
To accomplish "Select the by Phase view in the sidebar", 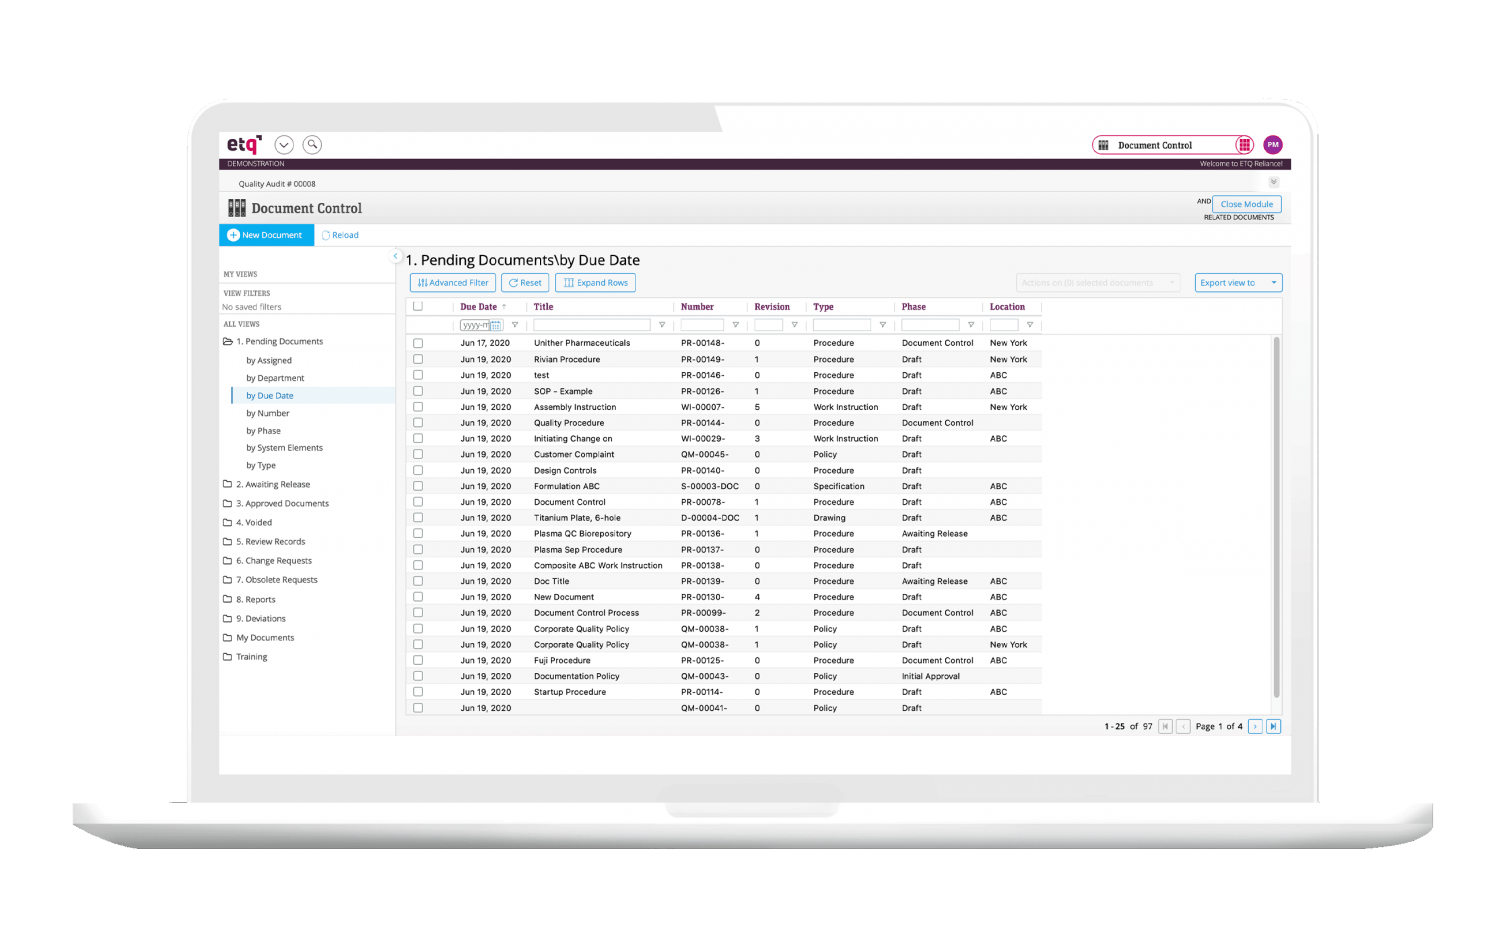I will pos(263,431).
